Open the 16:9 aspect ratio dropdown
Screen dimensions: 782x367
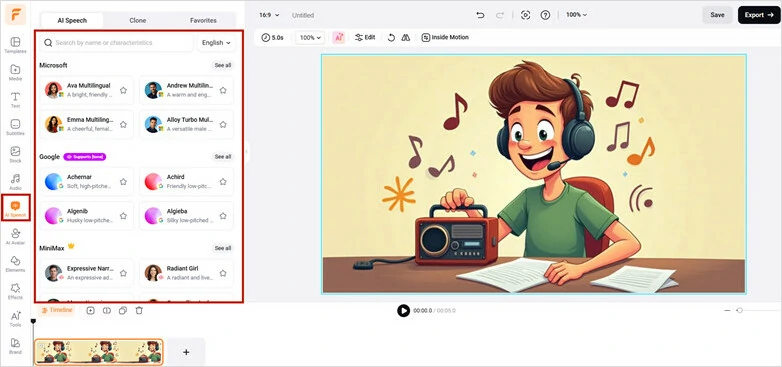pyautogui.click(x=269, y=15)
